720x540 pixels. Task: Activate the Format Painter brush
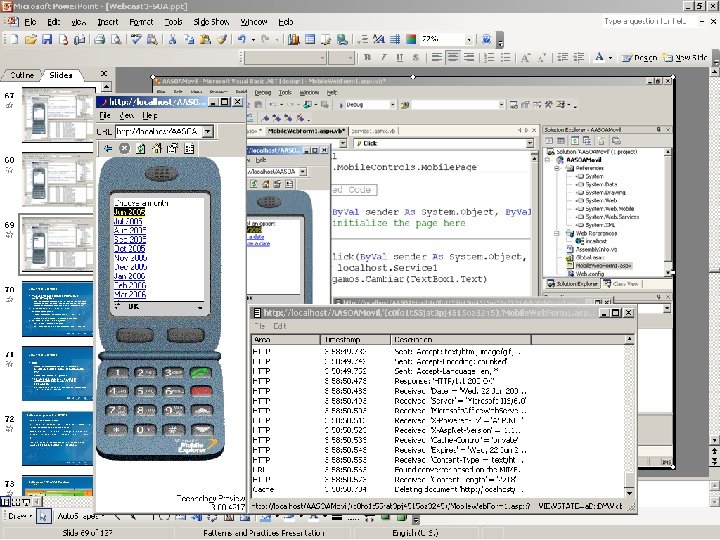click(x=222, y=39)
